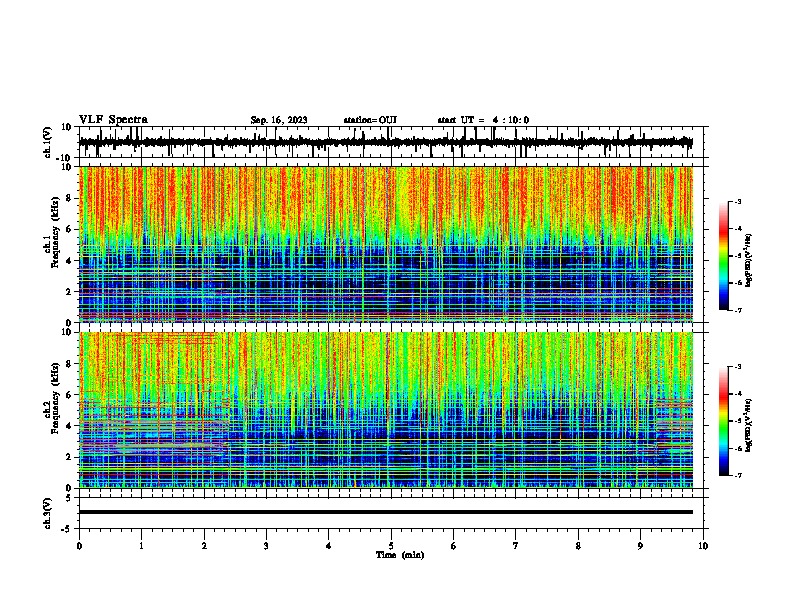Click the ch.1(V) waveform axis label

[x=48, y=142]
